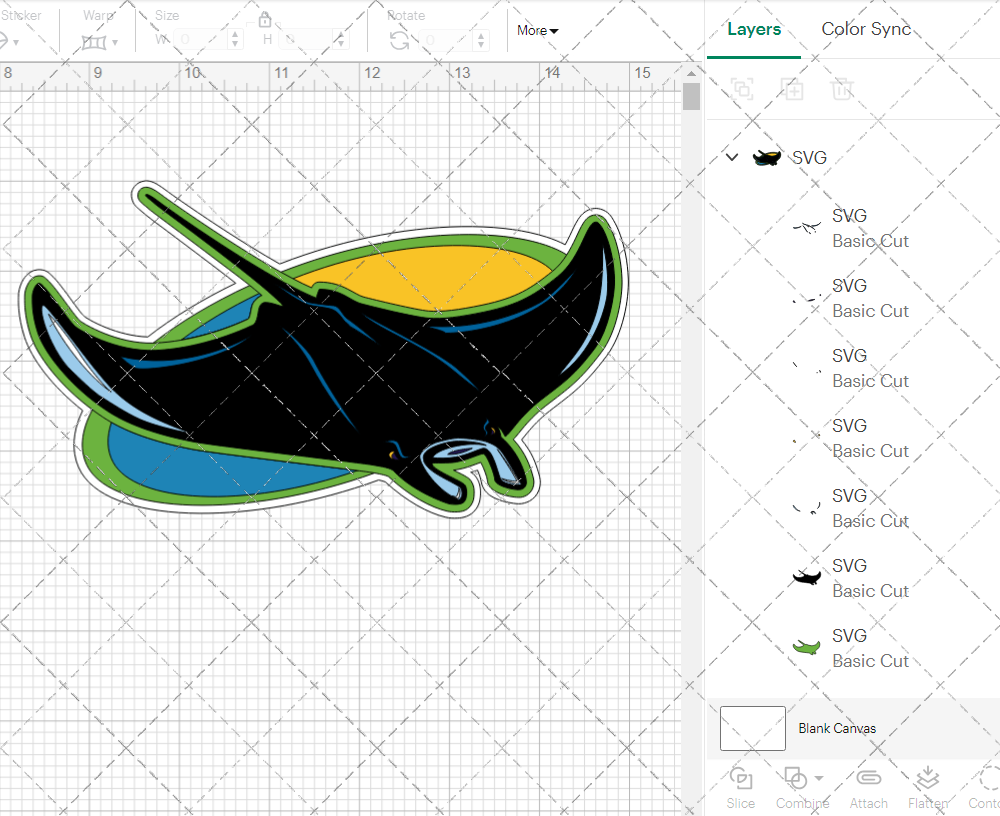The image size is (1000, 816).
Task: Open the More dropdown menu
Action: (537, 31)
